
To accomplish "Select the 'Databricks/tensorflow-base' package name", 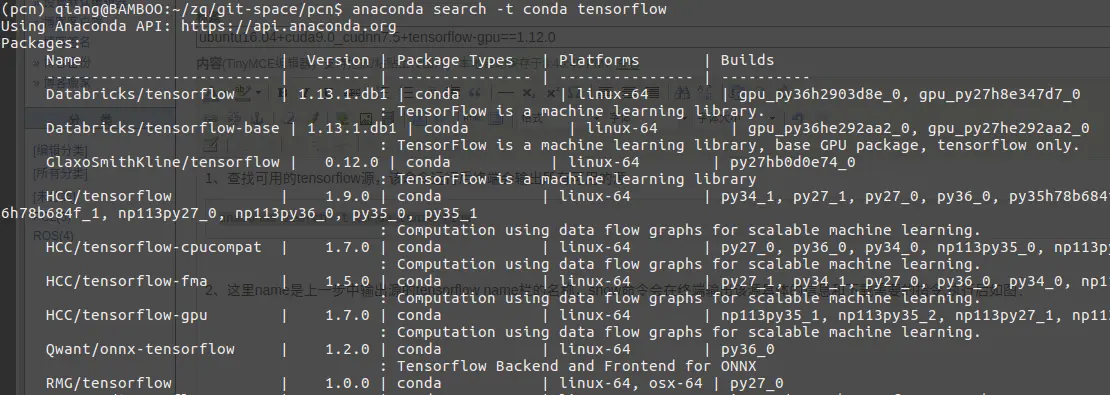I will [x=162, y=128].
